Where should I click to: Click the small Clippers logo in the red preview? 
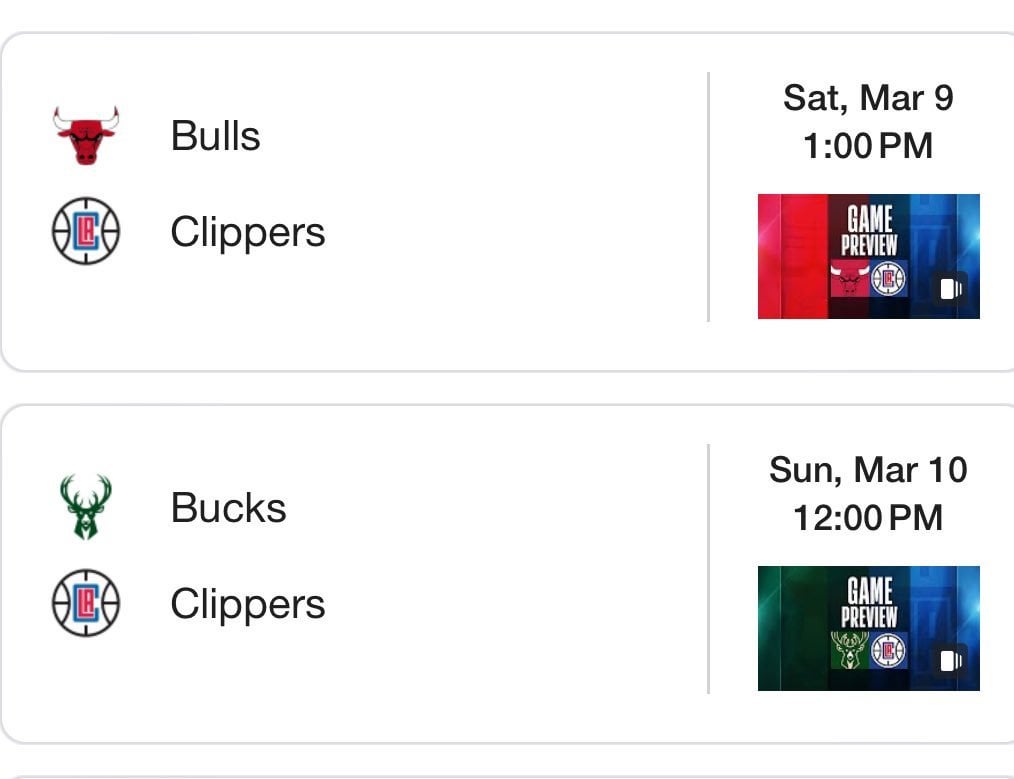(x=888, y=279)
